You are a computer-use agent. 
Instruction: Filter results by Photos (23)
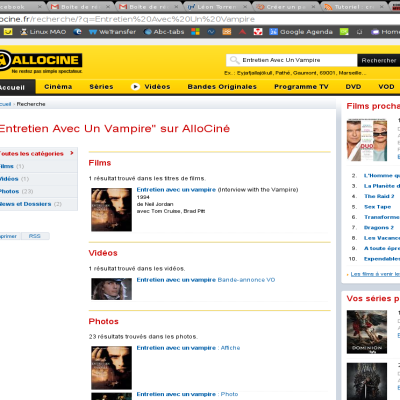pos(38,191)
